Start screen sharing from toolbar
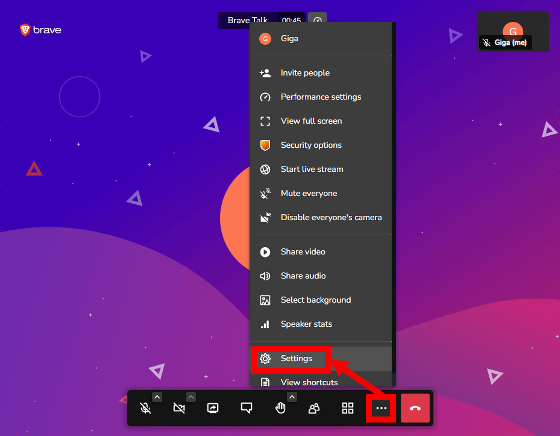 212,408
